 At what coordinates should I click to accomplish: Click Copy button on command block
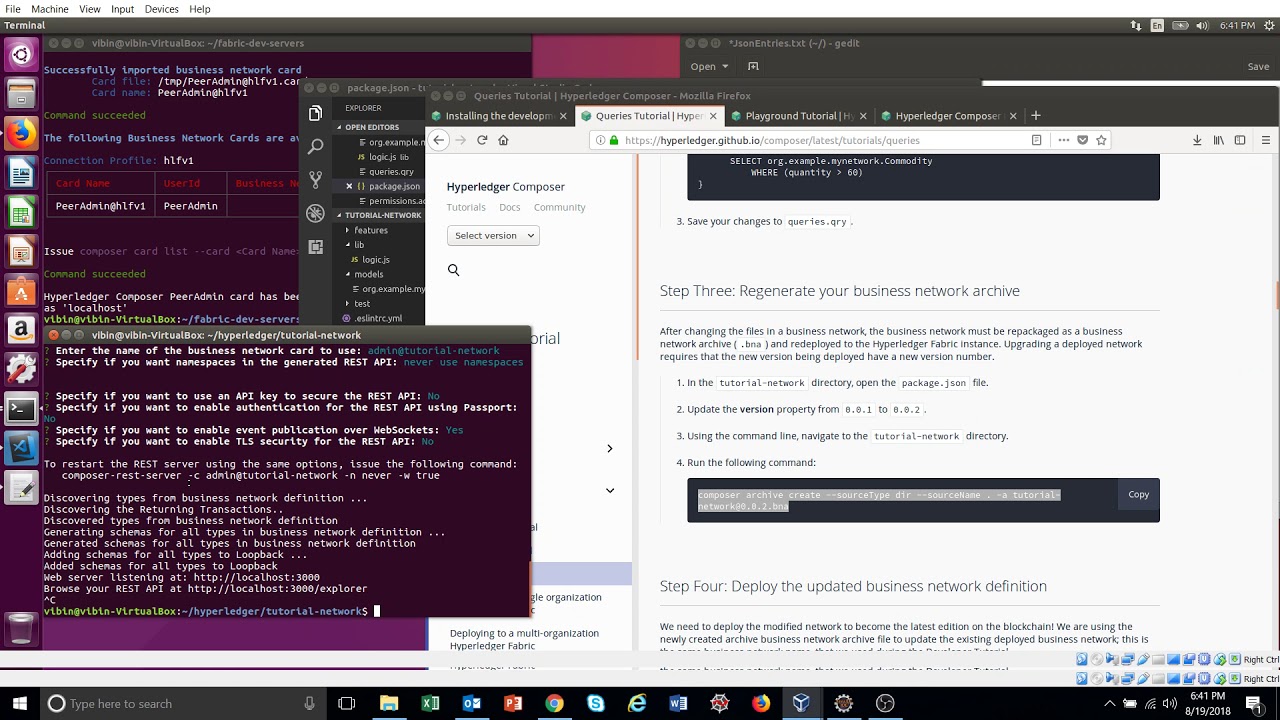pyautogui.click(x=1138, y=494)
